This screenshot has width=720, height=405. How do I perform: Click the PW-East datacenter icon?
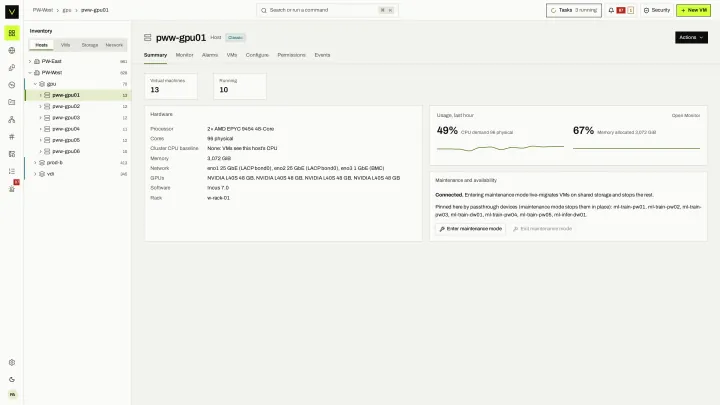37,61
